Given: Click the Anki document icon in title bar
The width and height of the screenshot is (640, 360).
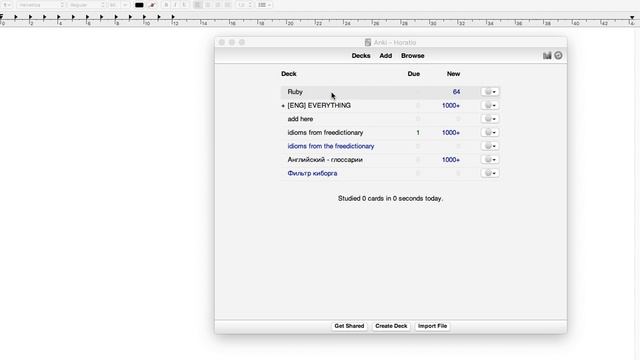Looking at the screenshot, I should pyautogui.click(x=368, y=42).
